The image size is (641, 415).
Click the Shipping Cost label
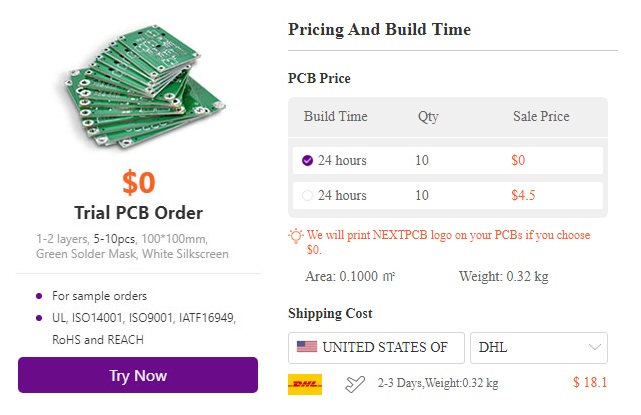tap(330, 313)
